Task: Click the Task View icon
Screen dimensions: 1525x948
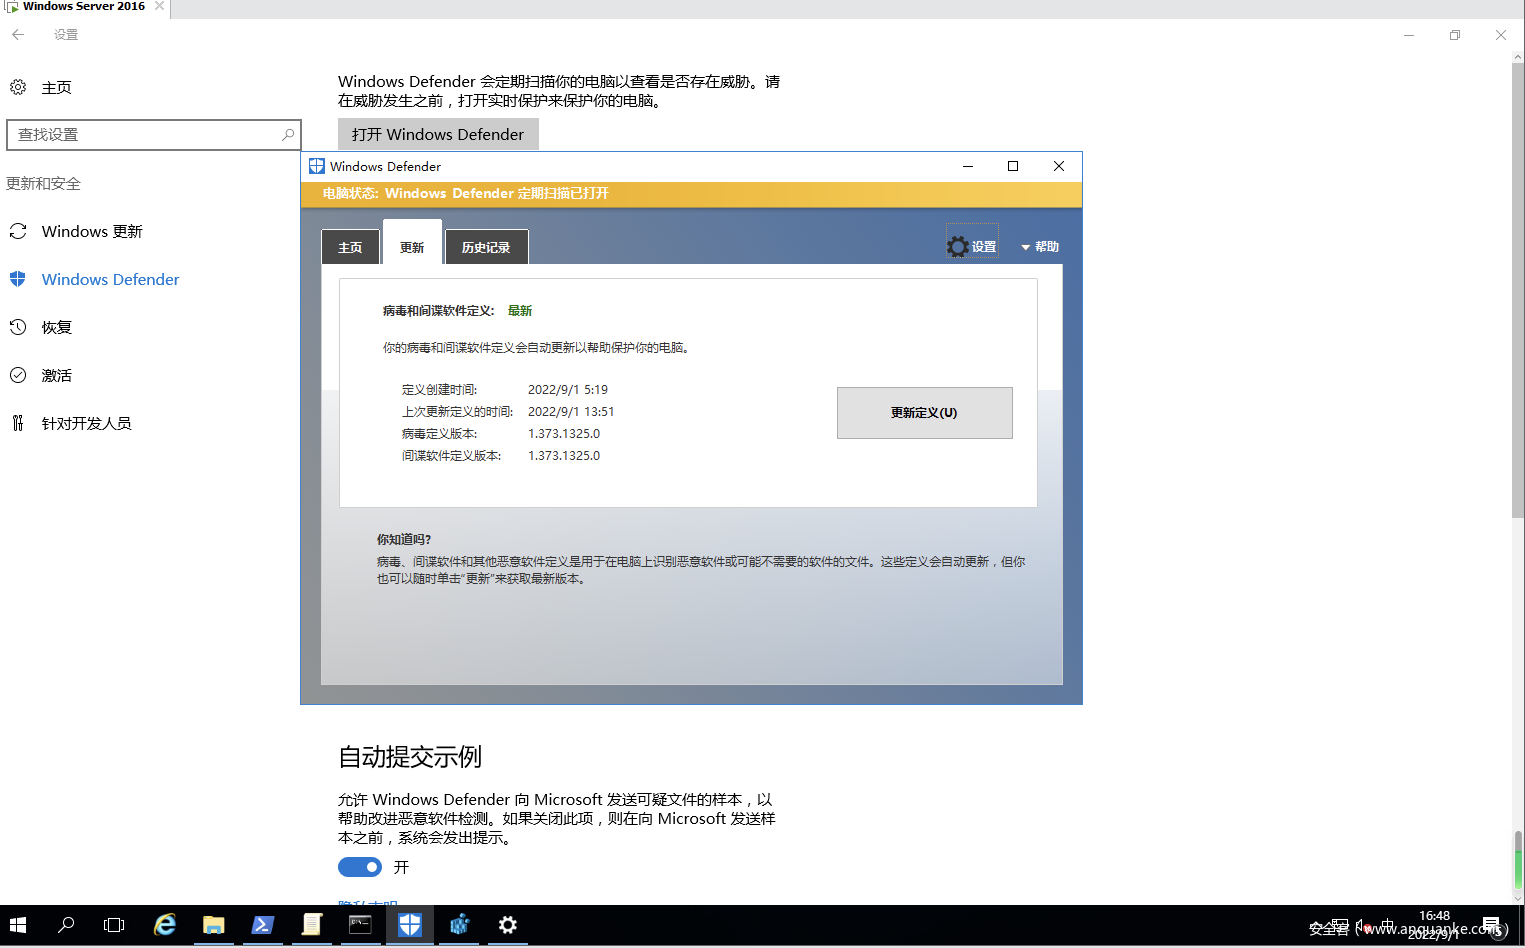Action: click(x=114, y=925)
